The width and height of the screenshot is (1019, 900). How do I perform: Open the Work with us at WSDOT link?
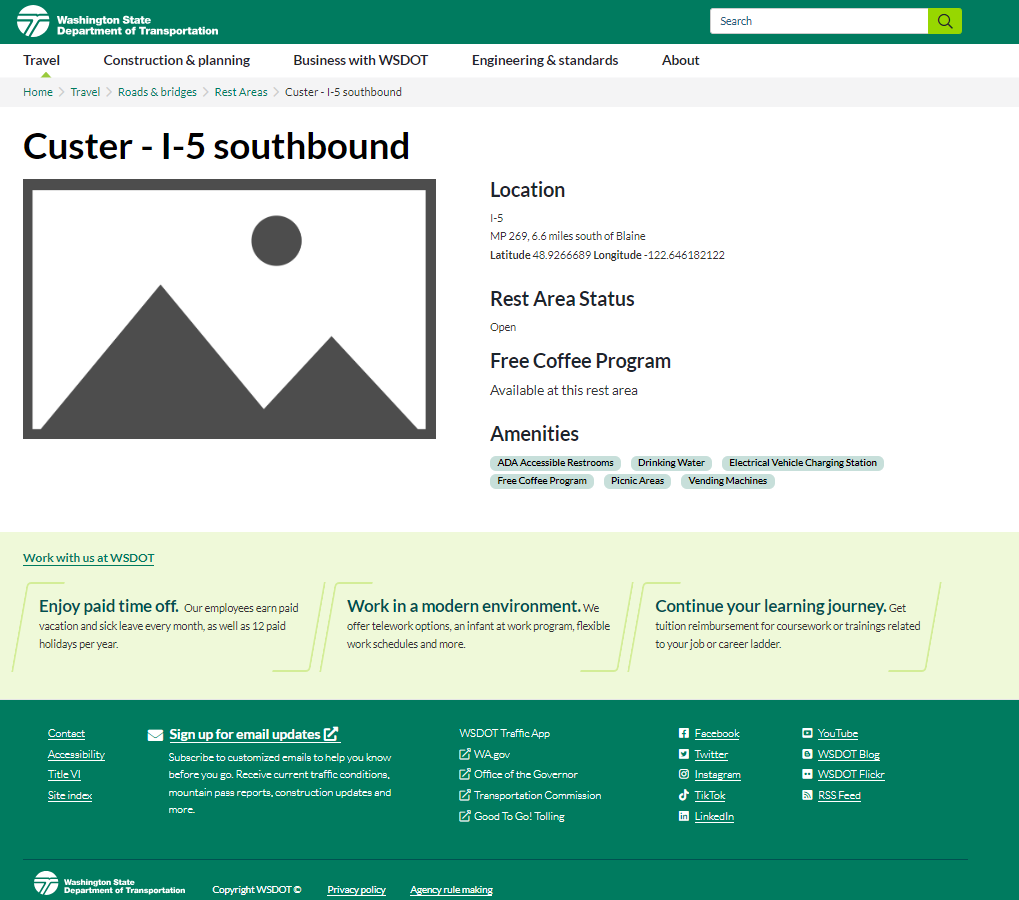pyautogui.click(x=89, y=558)
